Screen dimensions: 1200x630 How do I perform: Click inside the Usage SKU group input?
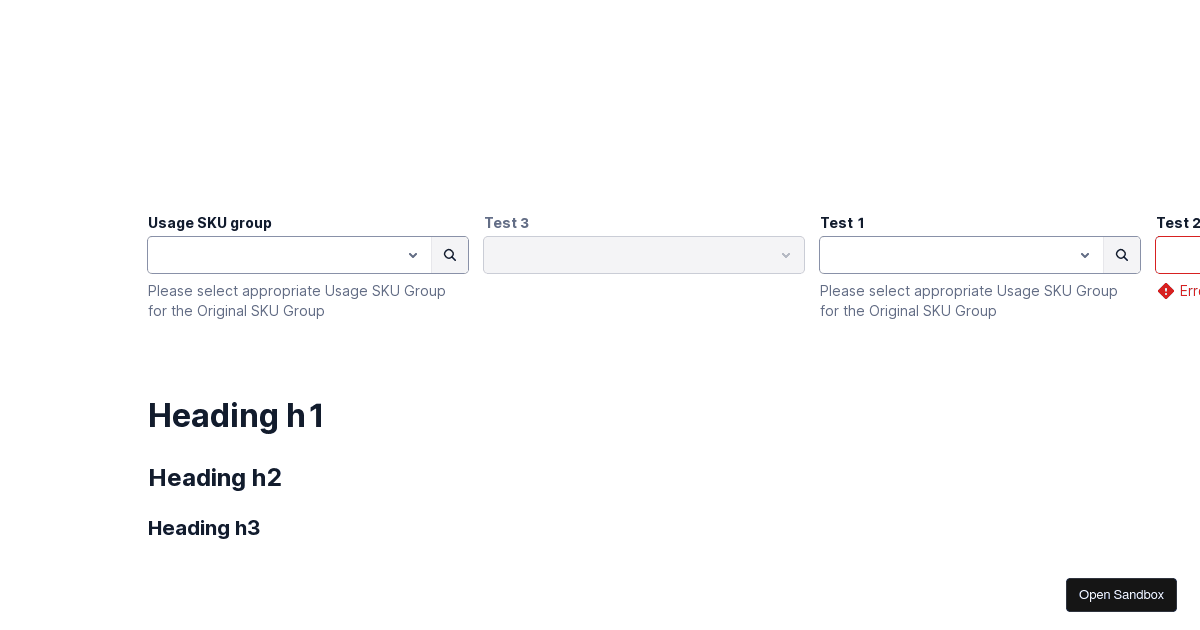tap(280, 255)
